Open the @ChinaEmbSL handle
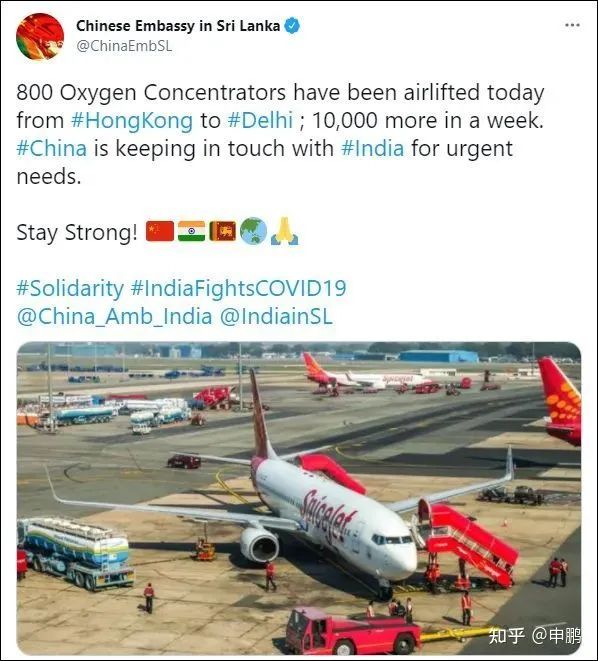 tap(124, 46)
